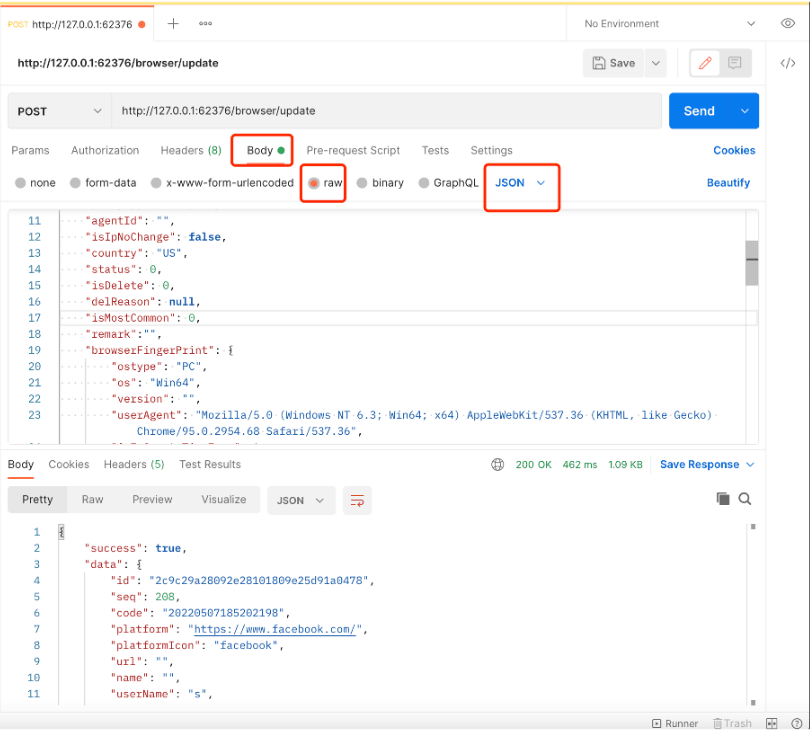The width and height of the screenshot is (810, 731).
Task: Select x-www-form-urlencoded body type radio
Action: (x=156, y=183)
